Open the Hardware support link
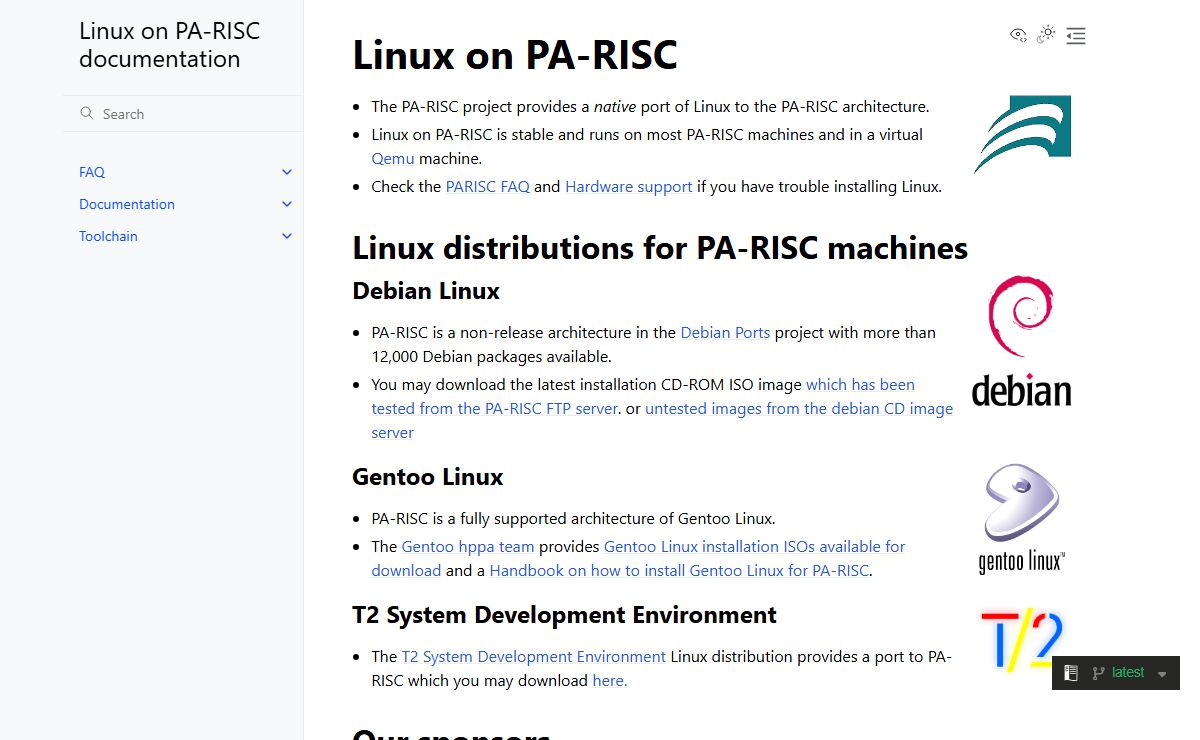This screenshot has height=740, width=1200. click(629, 186)
